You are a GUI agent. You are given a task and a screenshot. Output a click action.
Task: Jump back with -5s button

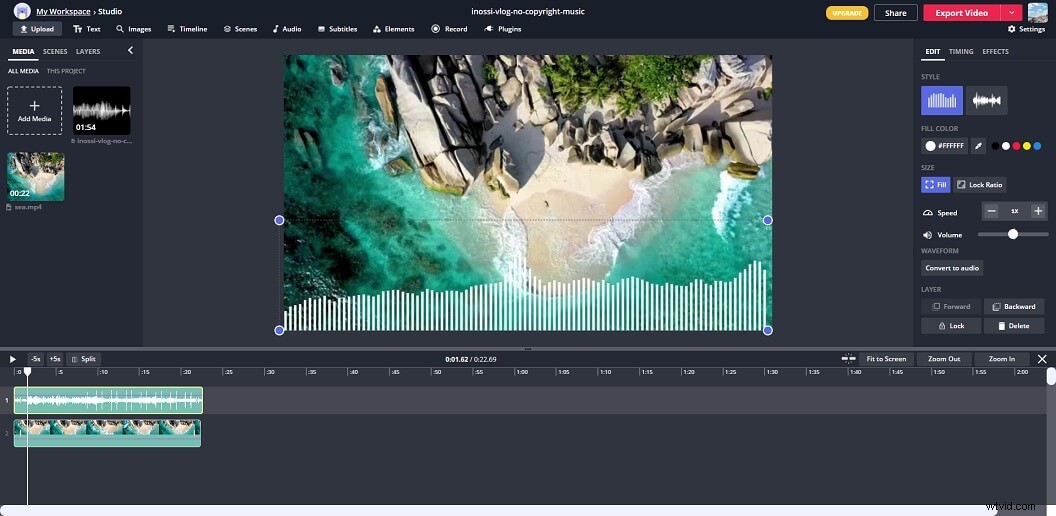[x=36, y=359]
